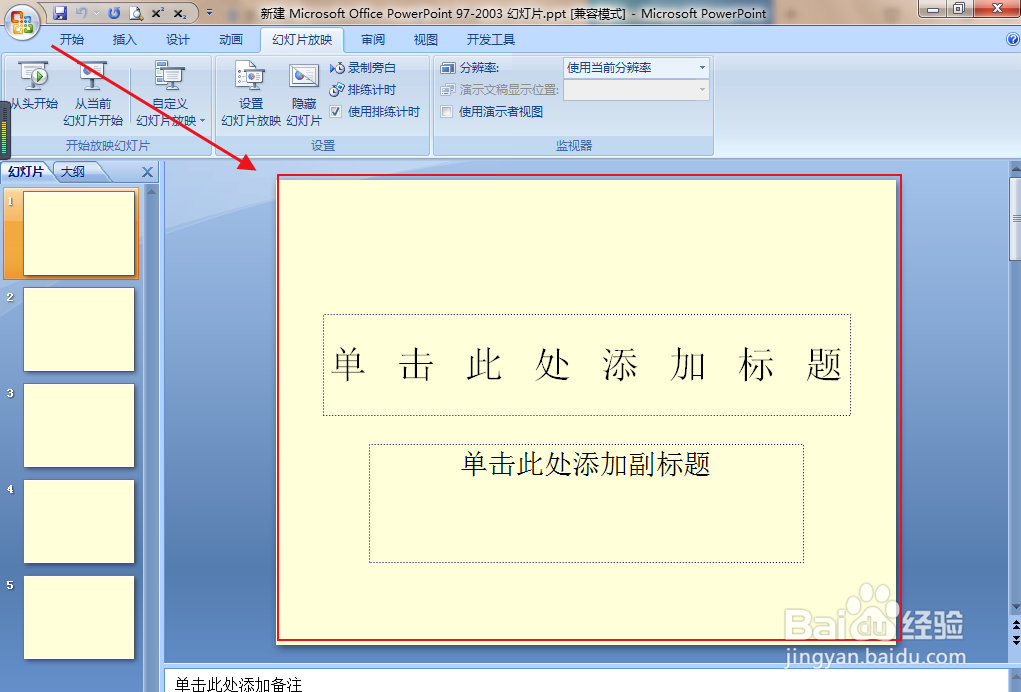Select slide 1 thumbnail
The width and height of the screenshot is (1021, 692).
(x=79, y=233)
